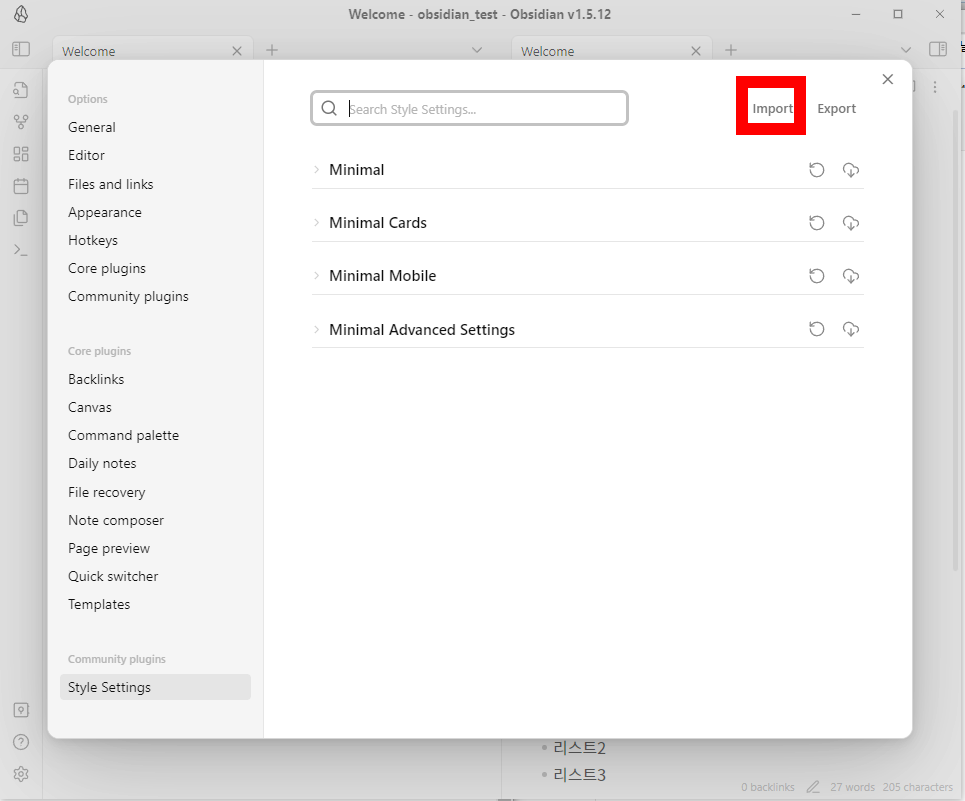Viewport: 965px width, 801px height.
Task: Expand Minimal Advanced Settings section
Action: coord(316,329)
